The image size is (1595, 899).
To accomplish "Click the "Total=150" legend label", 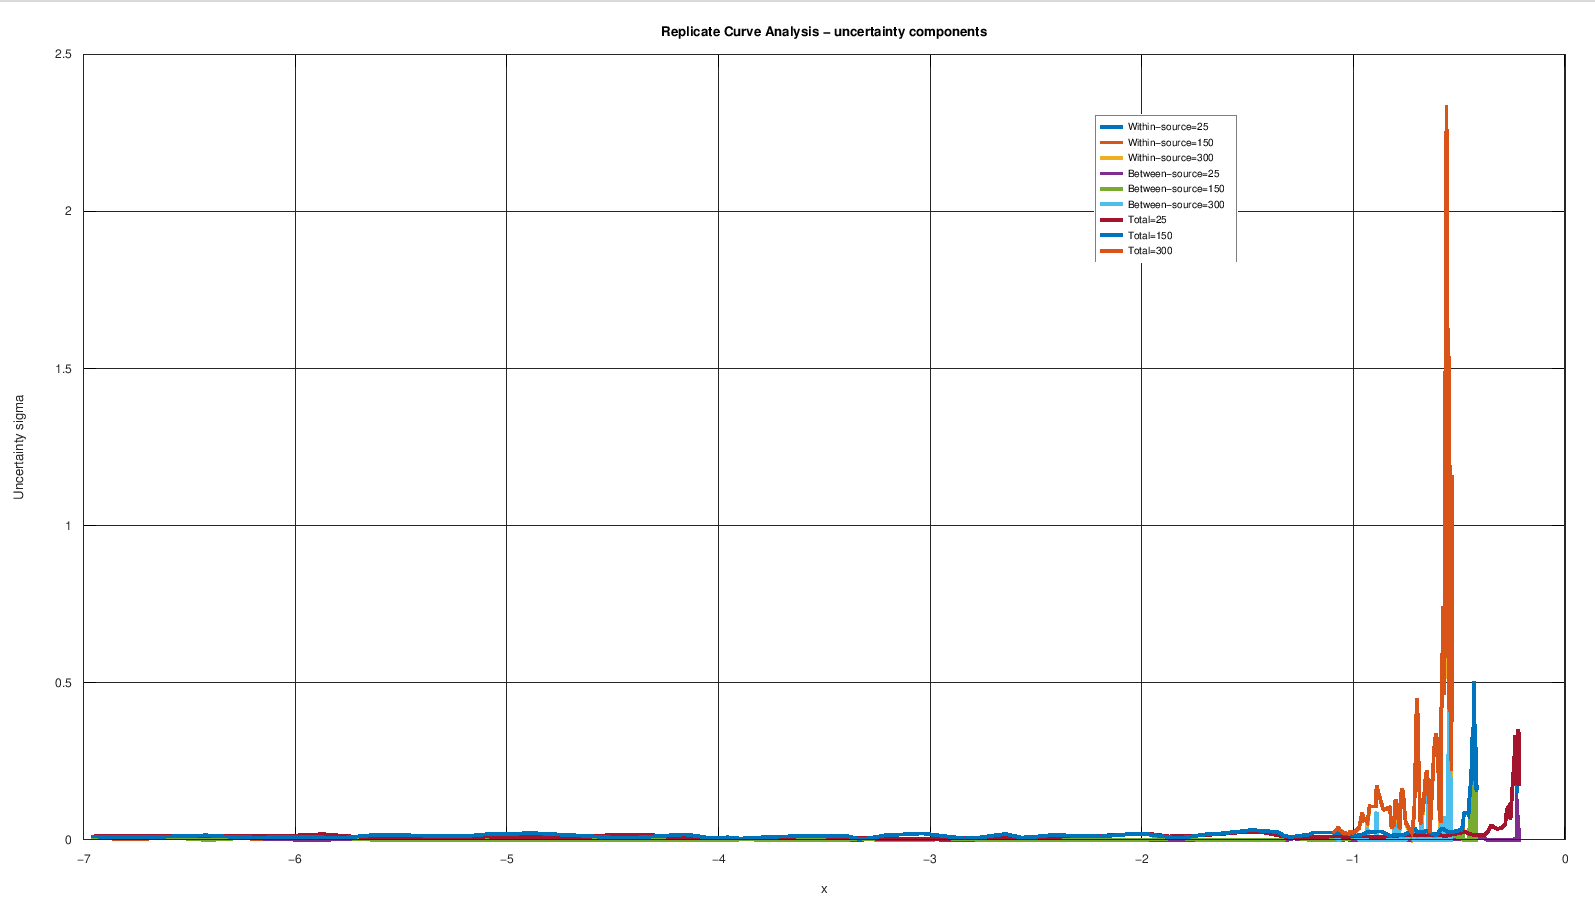I will click(x=1150, y=236).
